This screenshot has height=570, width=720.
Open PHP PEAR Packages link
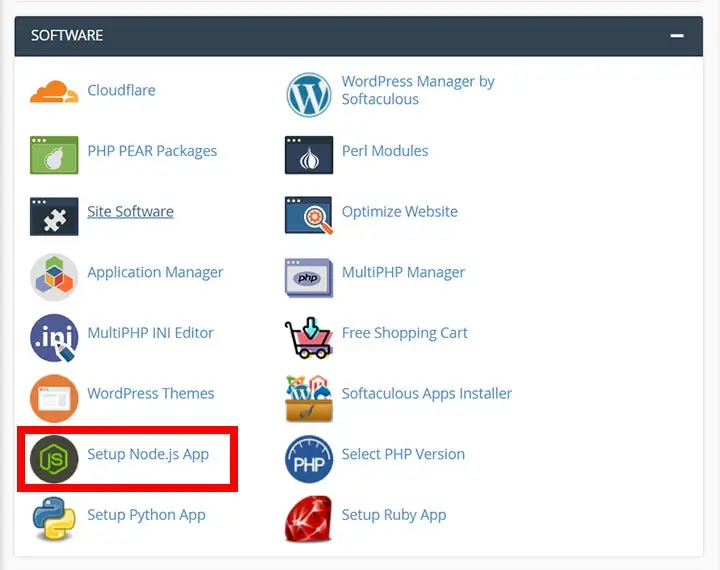152,151
